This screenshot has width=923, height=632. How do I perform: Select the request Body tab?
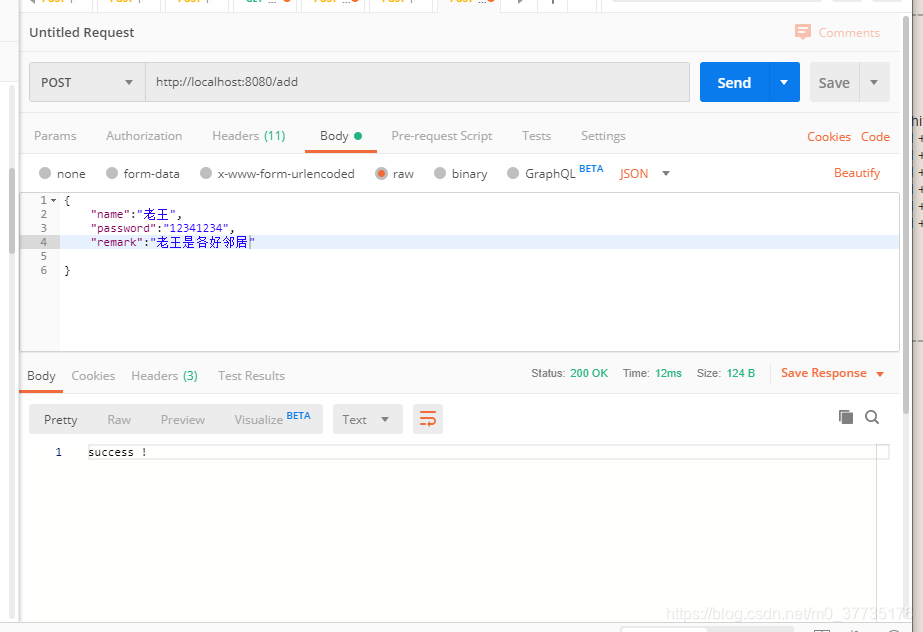(340, 136)
